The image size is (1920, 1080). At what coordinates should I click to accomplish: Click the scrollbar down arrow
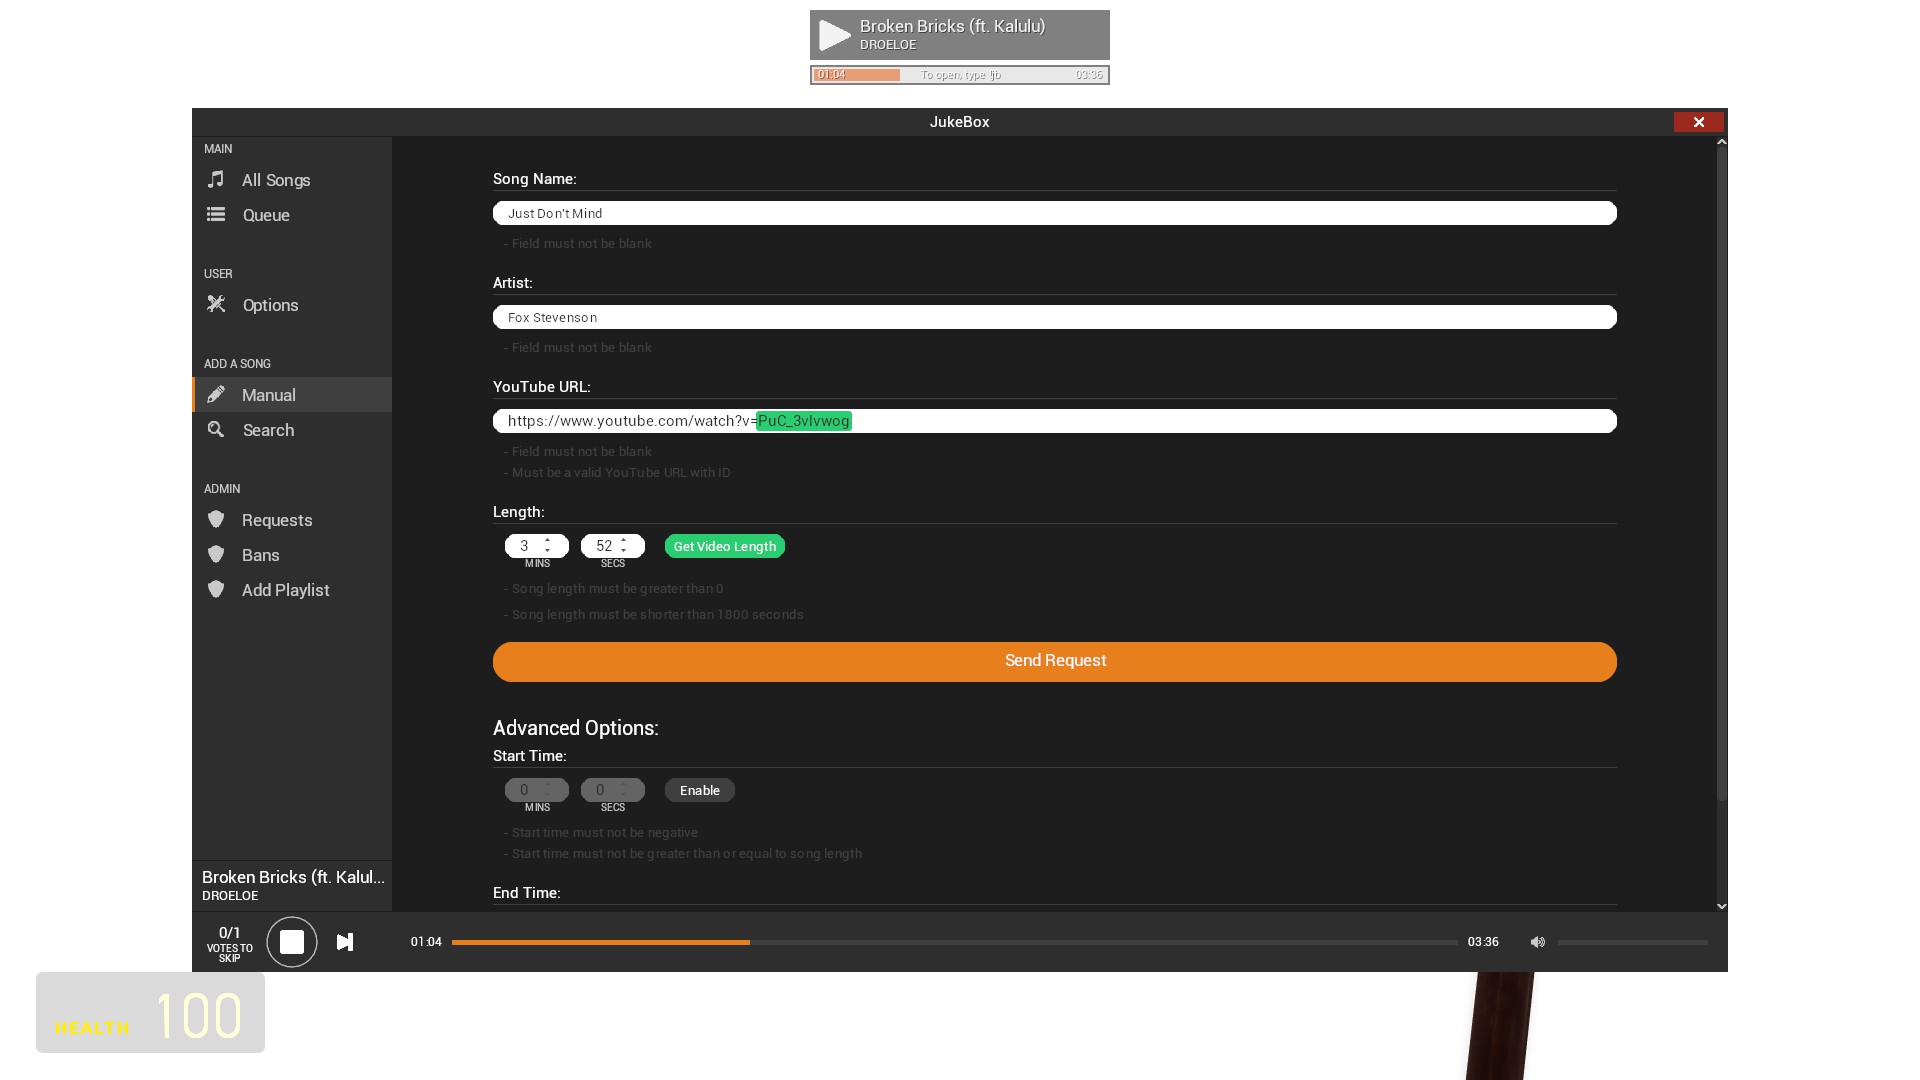click(1721, 906)
